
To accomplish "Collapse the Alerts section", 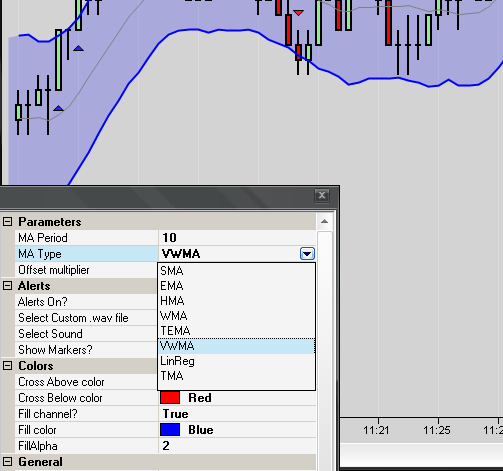I will [x=7, y=286].
